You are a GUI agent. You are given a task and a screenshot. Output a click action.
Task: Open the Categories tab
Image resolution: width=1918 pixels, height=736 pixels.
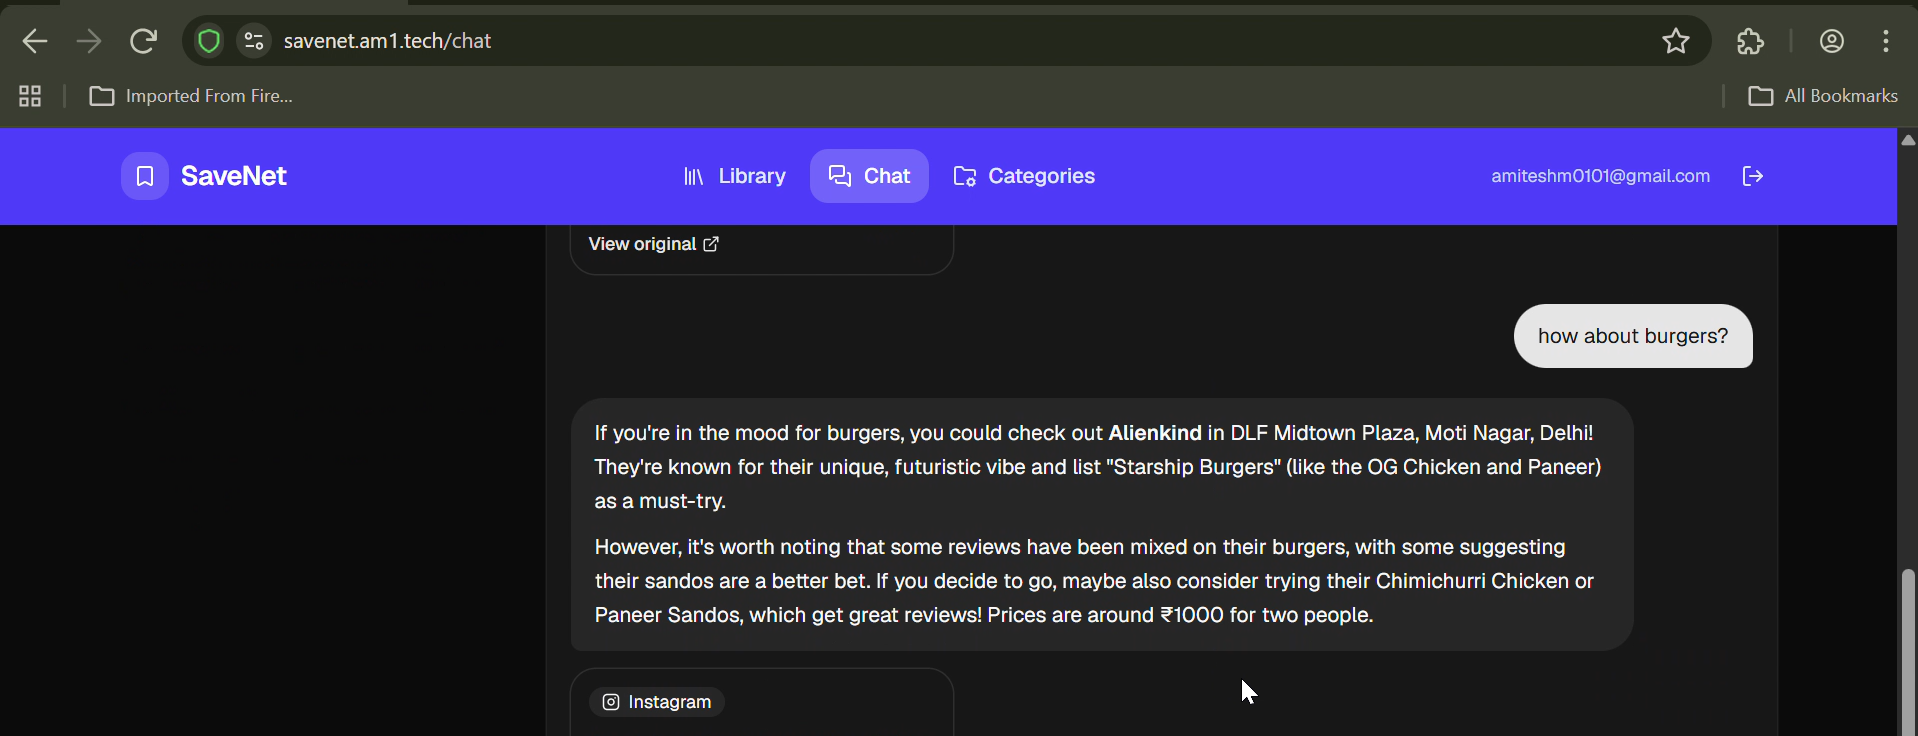pyautogui.click(x=1024, y=176)
